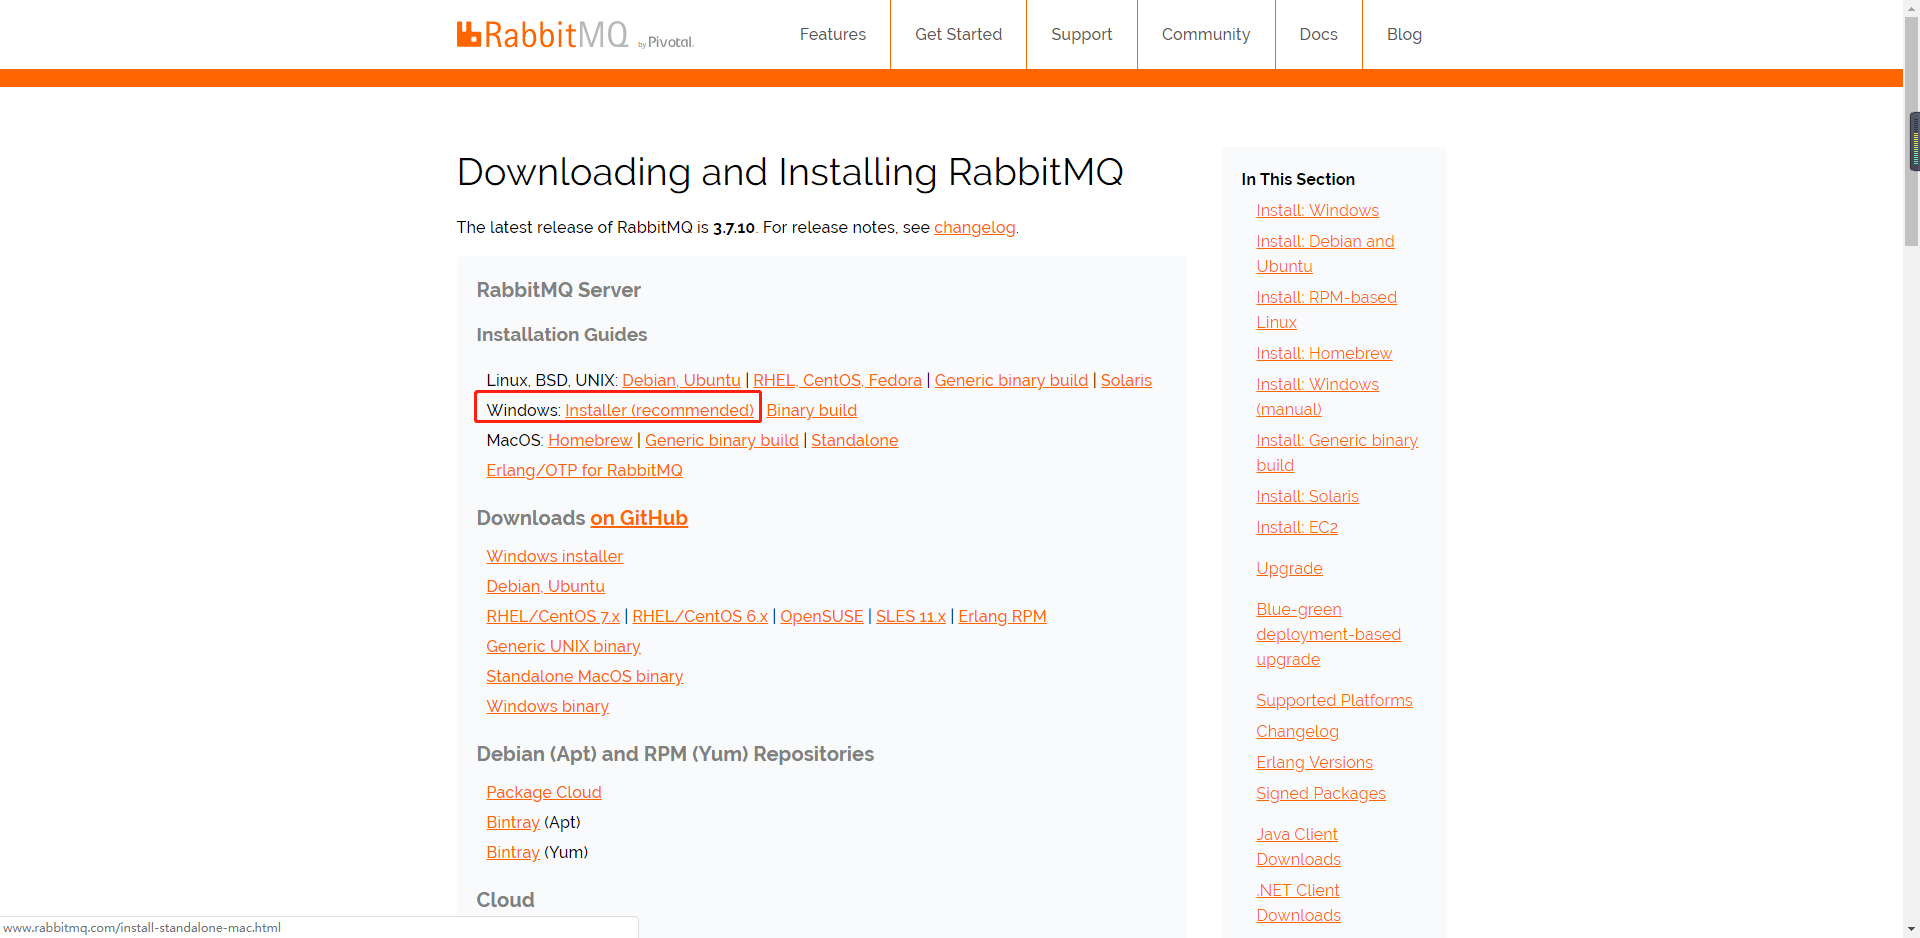Open the Community nav item

click(x=1206, y=34)
